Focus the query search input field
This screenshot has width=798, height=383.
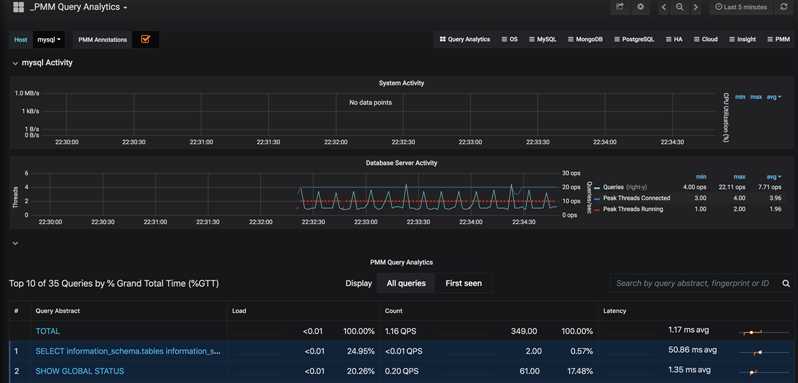693,283
